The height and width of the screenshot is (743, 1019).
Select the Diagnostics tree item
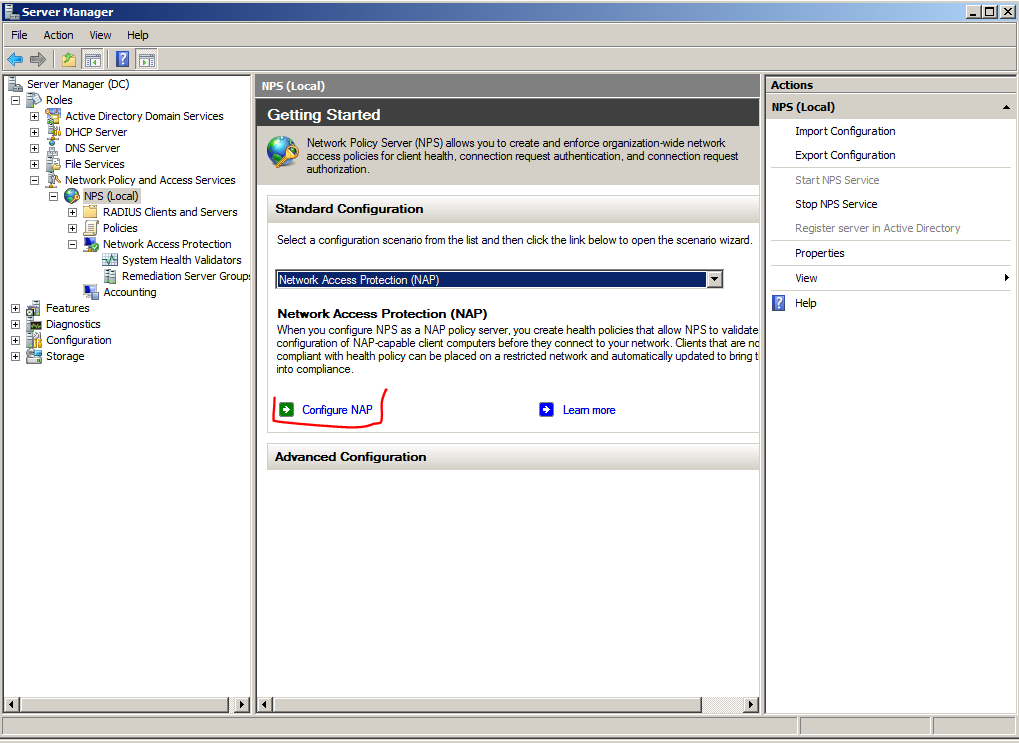click(x=73, y=324)
